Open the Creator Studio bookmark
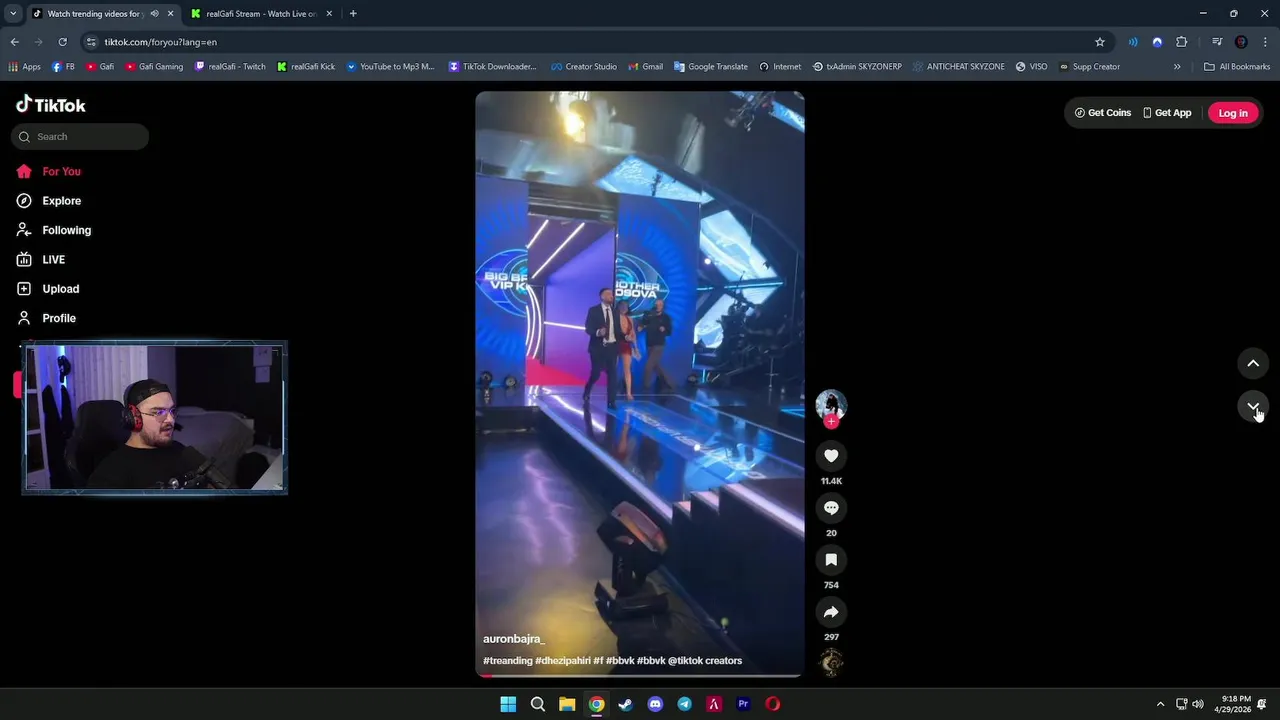Image resolution: width=1280 pixels, height=720 pixels. coord(584,67)
